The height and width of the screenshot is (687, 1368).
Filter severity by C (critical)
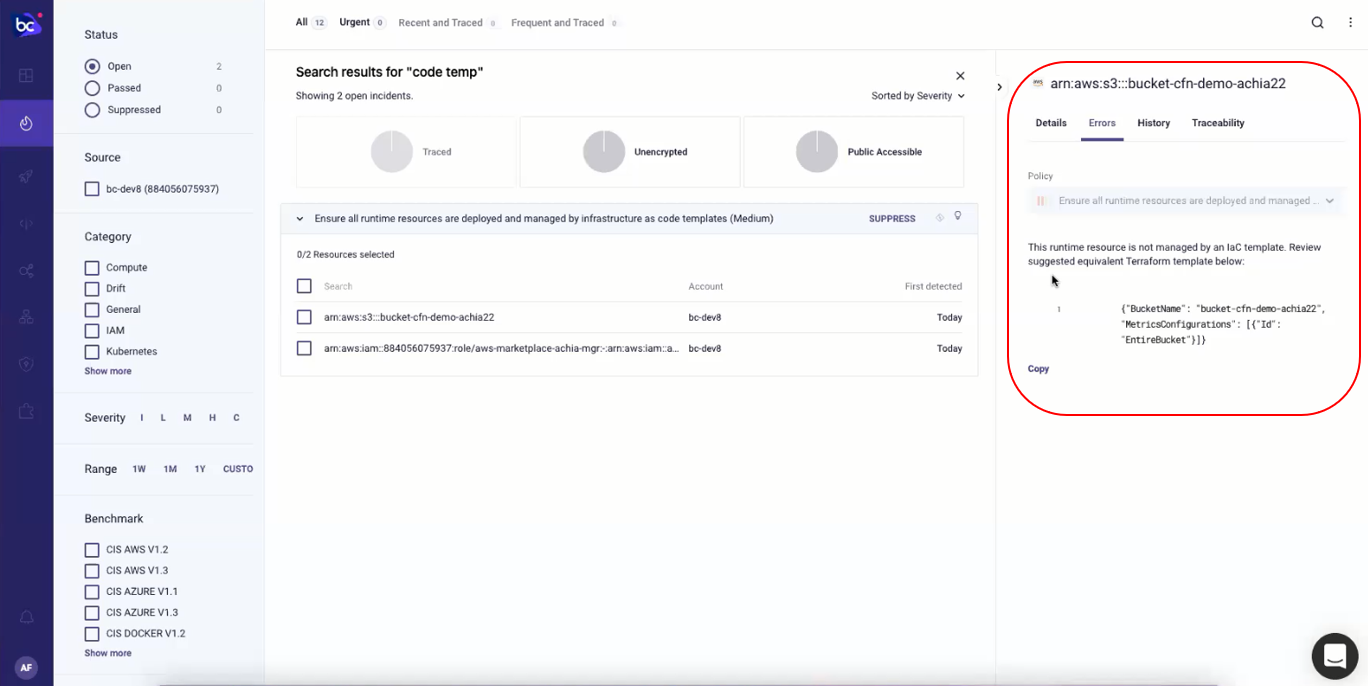[236, 418]
